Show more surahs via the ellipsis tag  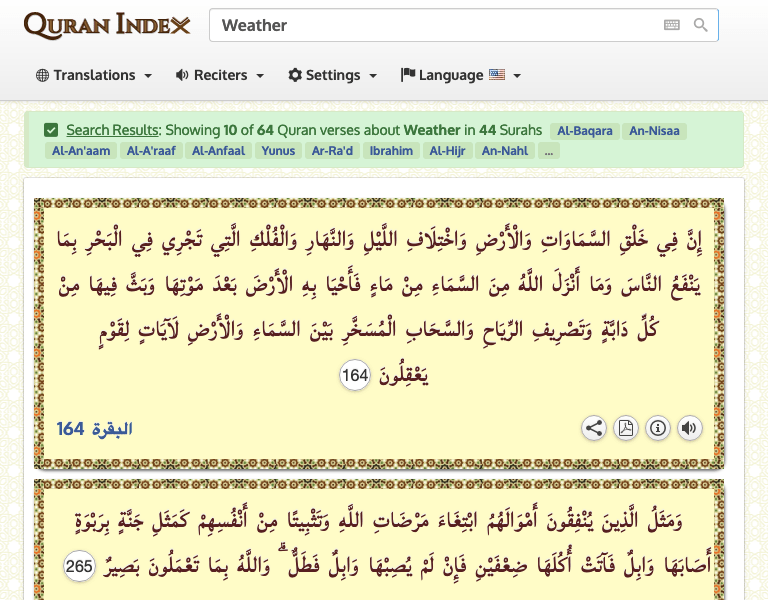click(x=548, y=151)
